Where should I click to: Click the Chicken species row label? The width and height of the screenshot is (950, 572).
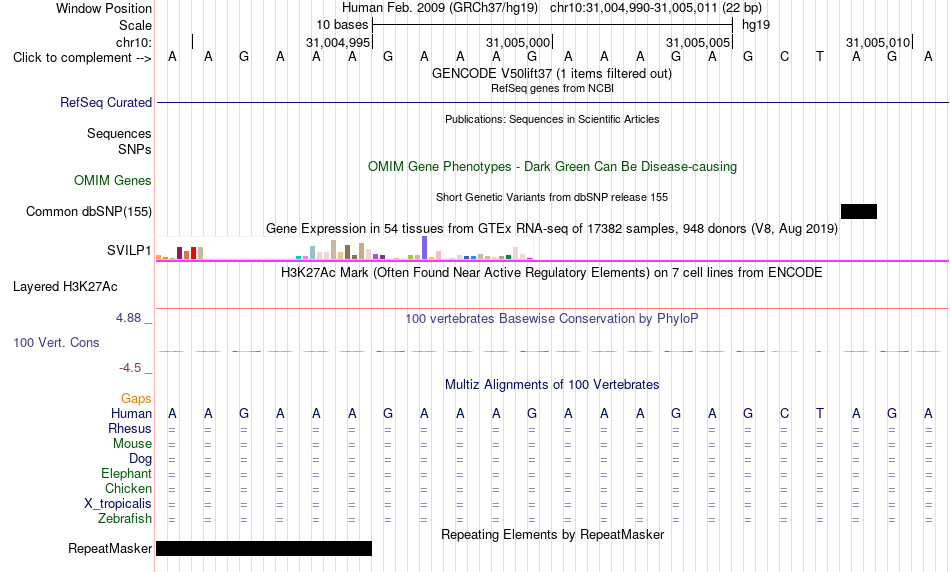[128, 488]
